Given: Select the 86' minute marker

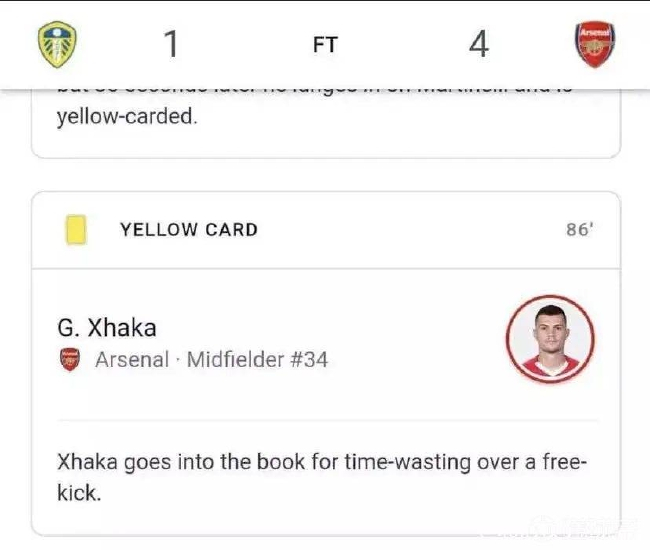Looking at the screenshot, I should pos(579,230).
